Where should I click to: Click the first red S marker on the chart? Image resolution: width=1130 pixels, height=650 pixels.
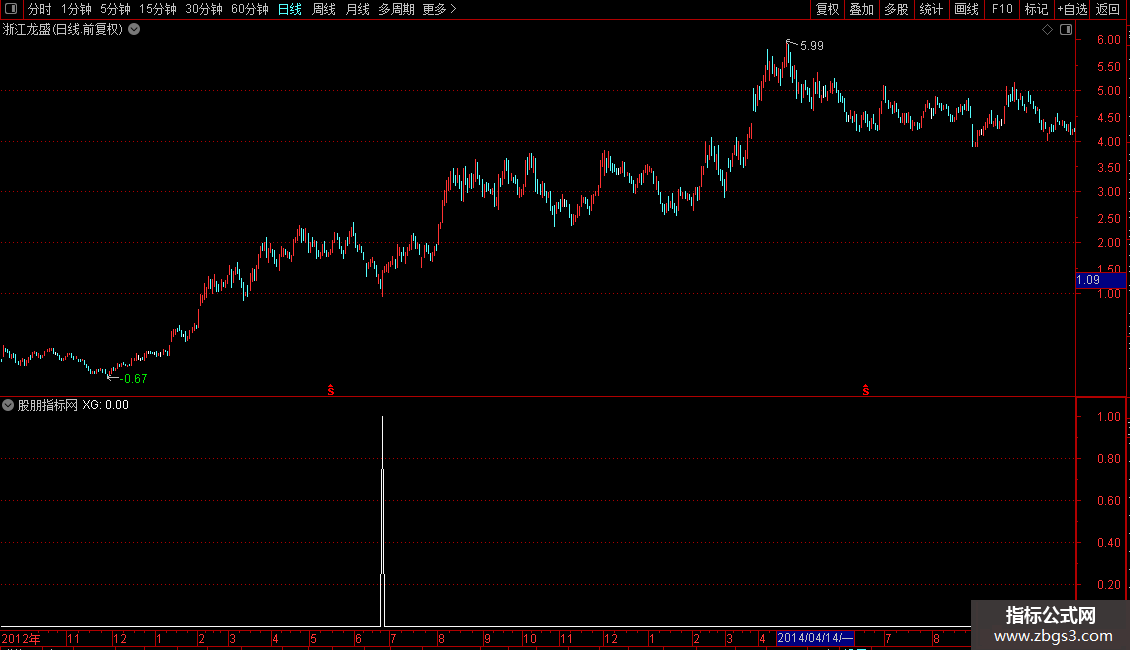tap(331, 390)
